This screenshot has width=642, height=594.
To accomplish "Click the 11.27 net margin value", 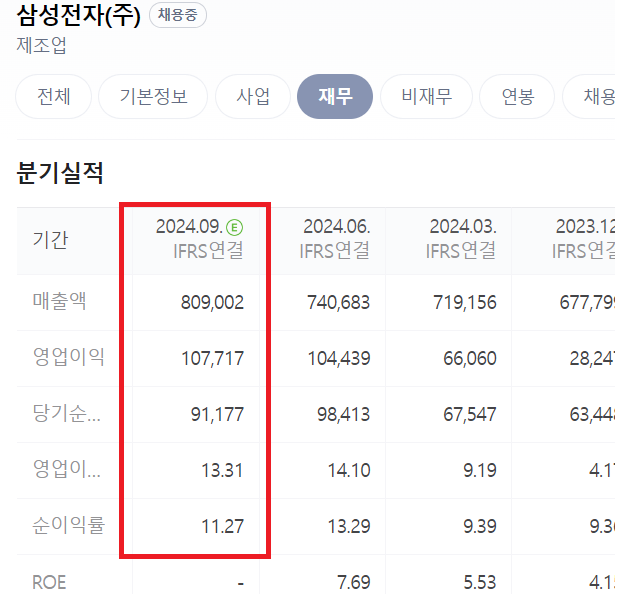I will pyautogui.click(x=223, y=526).
